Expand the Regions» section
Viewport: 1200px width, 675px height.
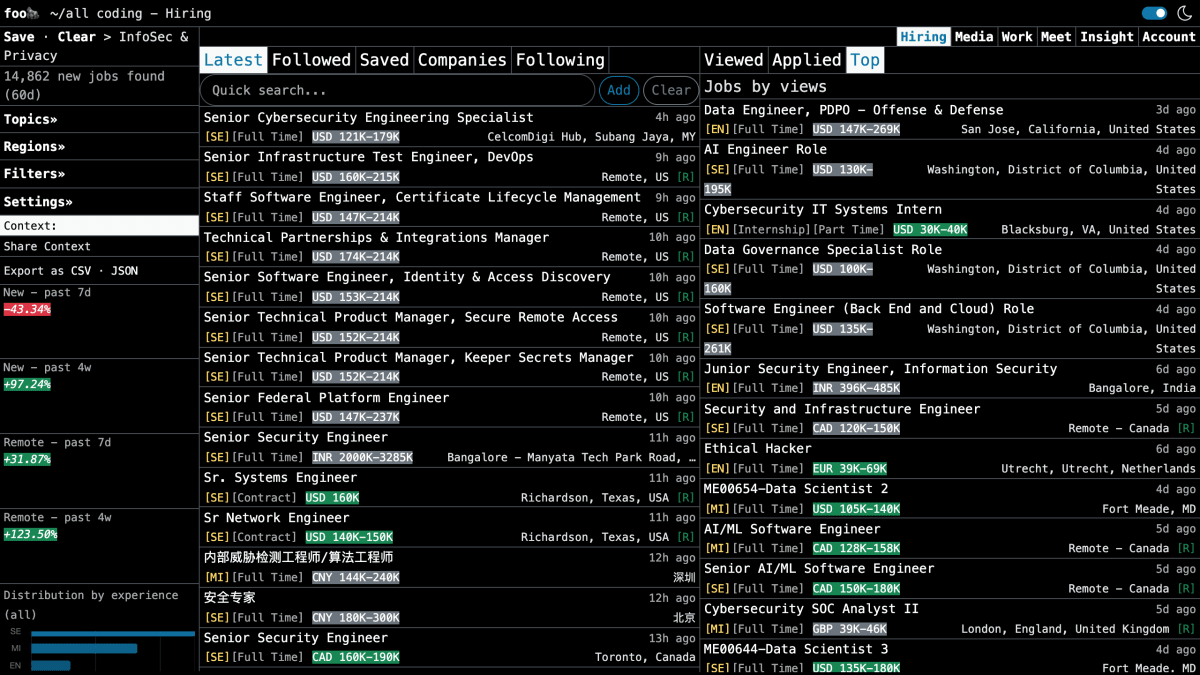pos(34,146)
